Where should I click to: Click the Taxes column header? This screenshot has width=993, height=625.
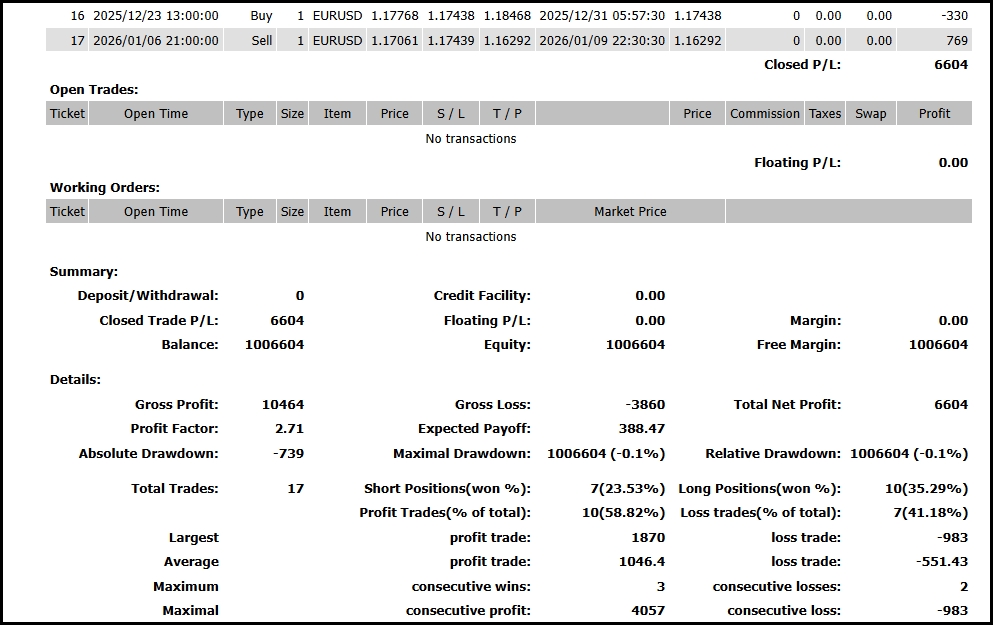coord(824,114)
